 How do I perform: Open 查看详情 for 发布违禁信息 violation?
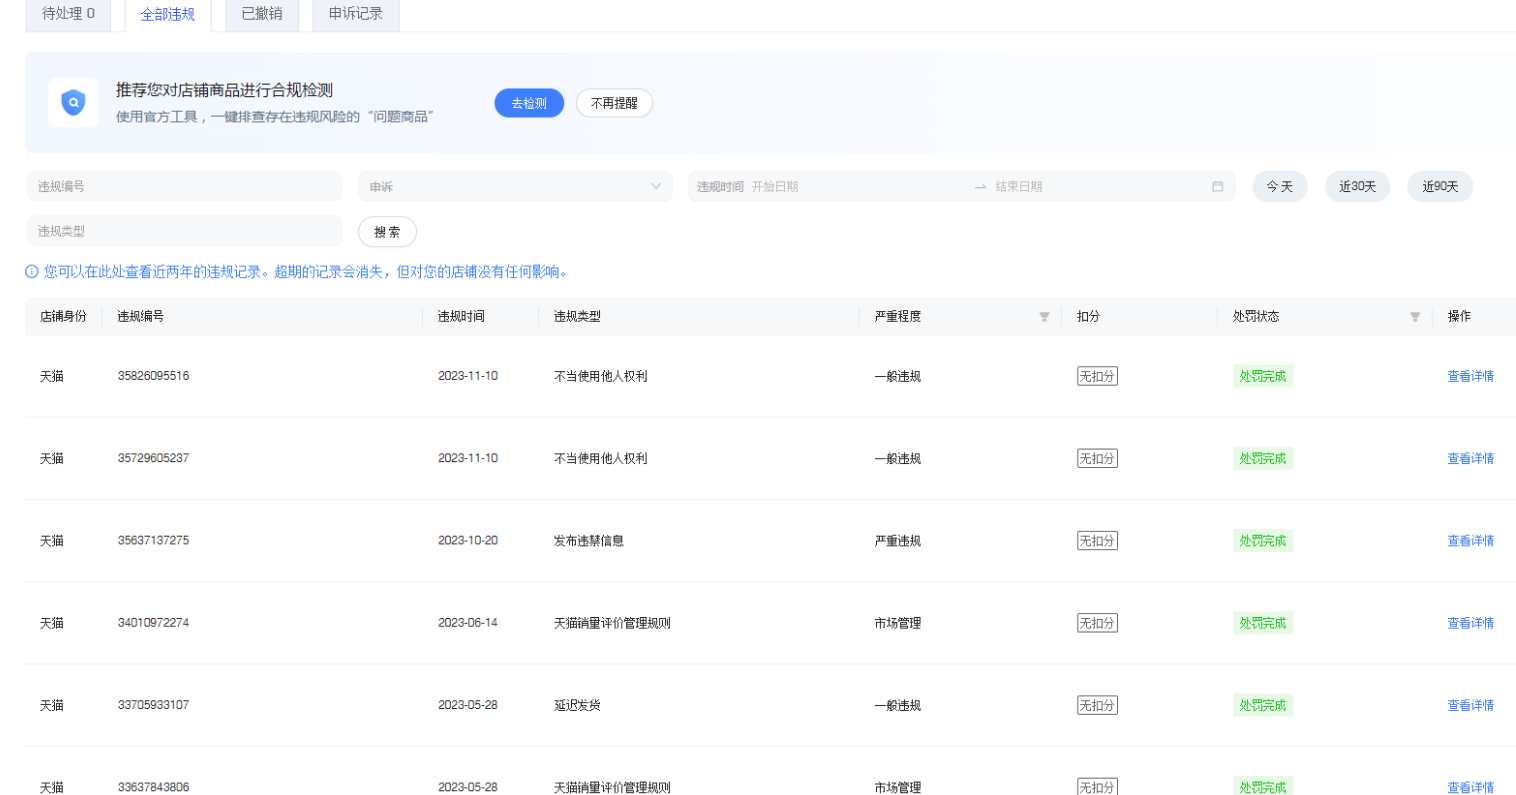(1470, 541)
